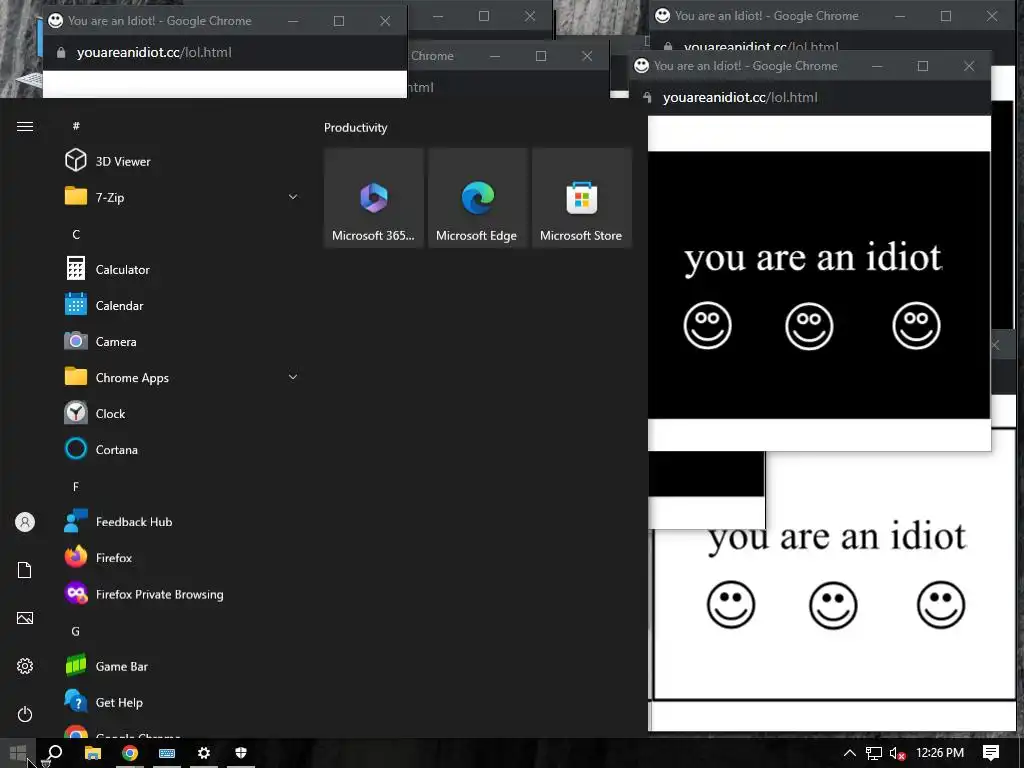Select the C letter header in app list
1024x768 pixels.
tap(76, 234)
